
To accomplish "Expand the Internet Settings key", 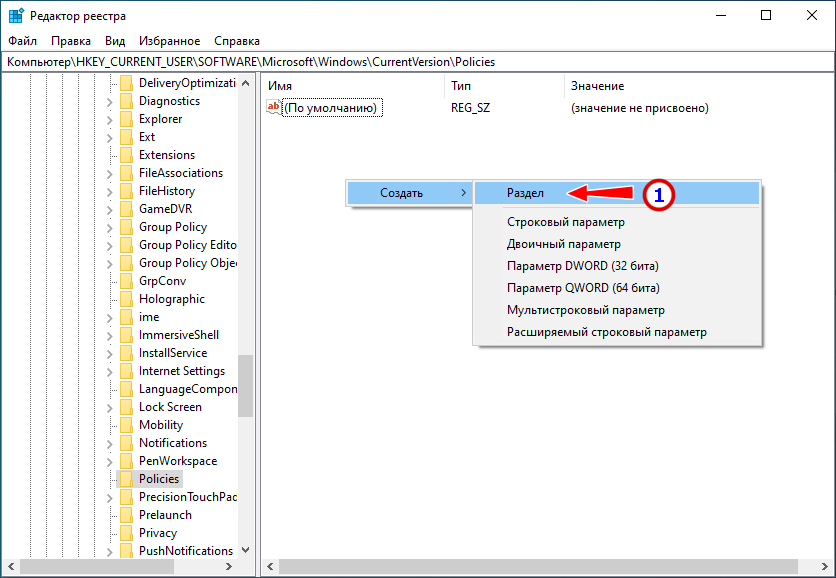I will (109, 372).
